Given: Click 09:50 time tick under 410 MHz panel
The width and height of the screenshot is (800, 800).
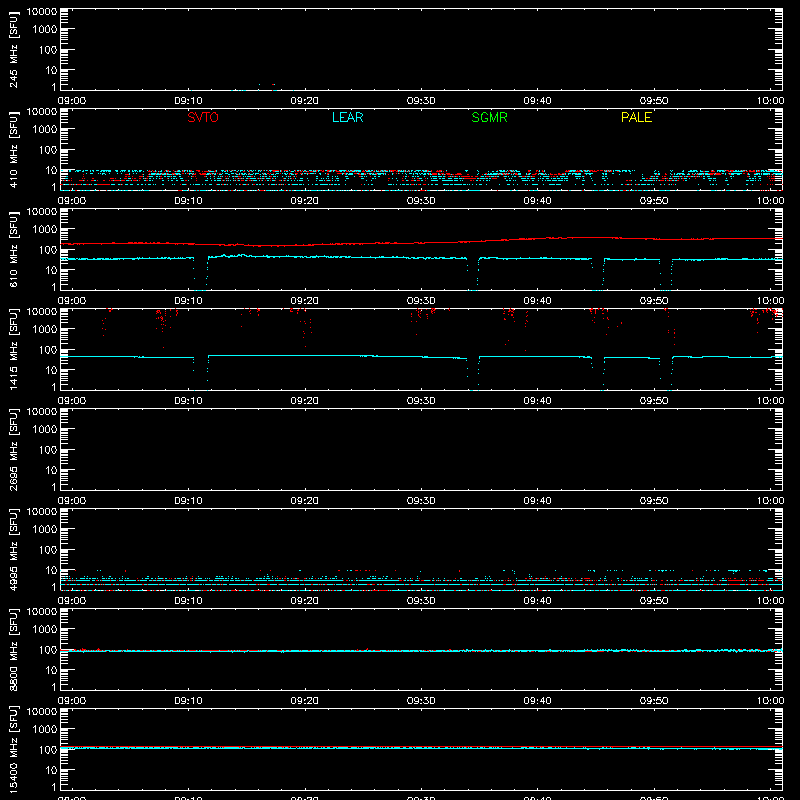Looking at the screenshot, I should click(654, 201).
